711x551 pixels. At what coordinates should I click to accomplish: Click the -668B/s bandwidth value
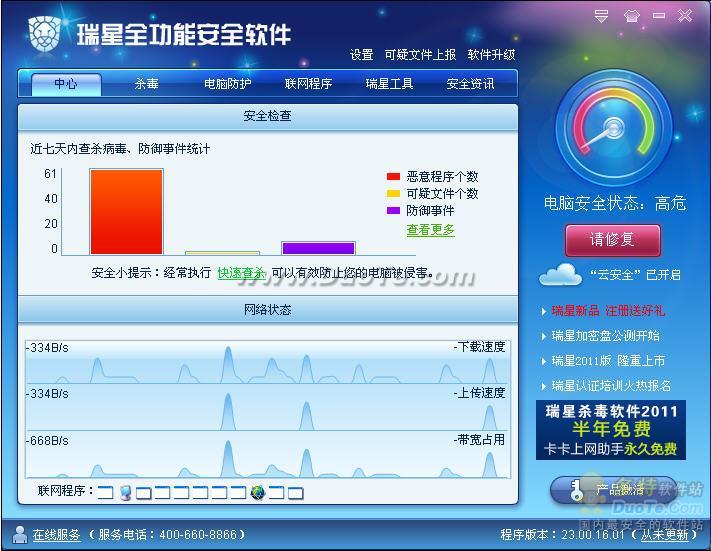click(x=47, y=441)
